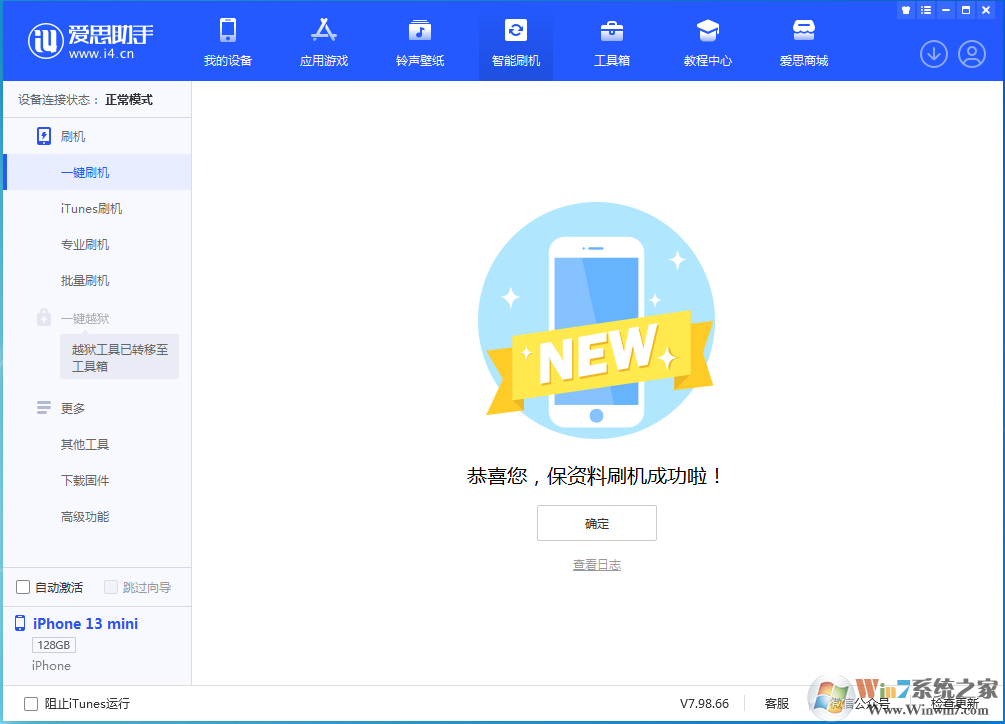Open the download manager circle icon
The width and height of the screenshot is (1005, 724).
[933, 54]
